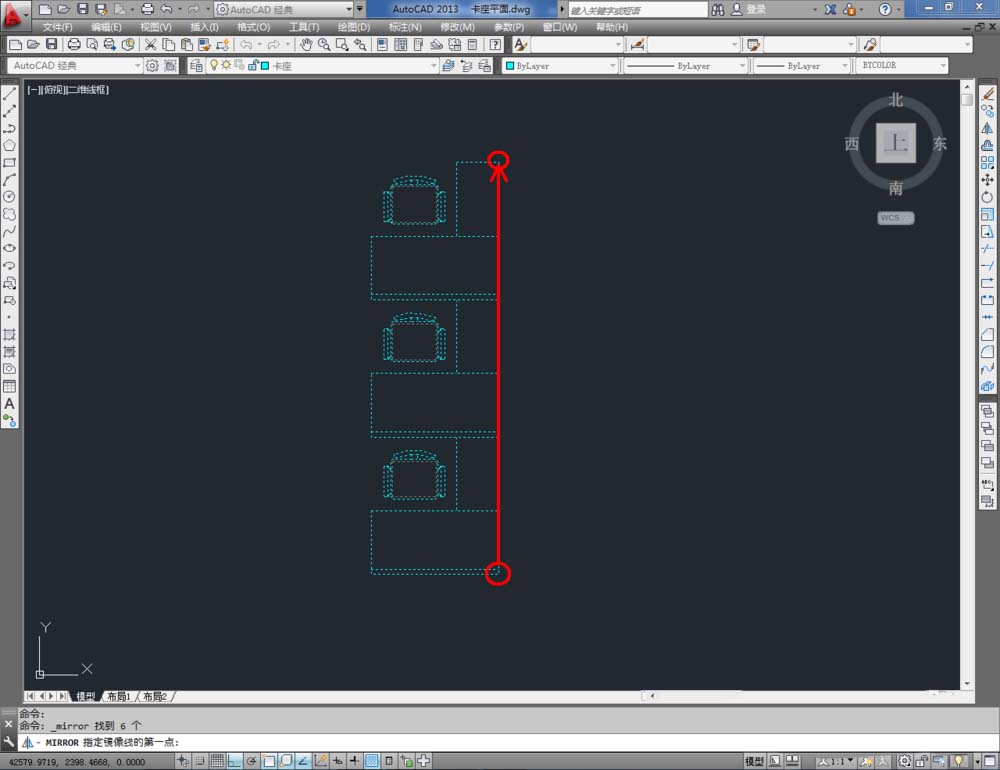Toggle Dynamic Input in status bar
The image size is (1000, 770).
click(337, 760)
